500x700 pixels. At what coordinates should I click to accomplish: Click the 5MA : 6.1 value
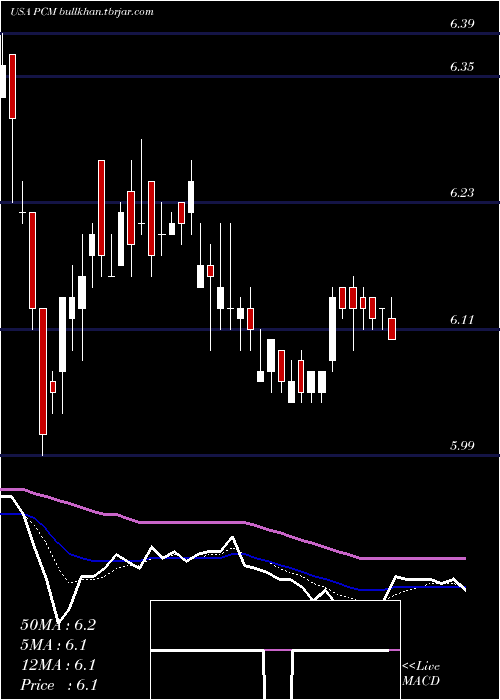click(53, 645)
